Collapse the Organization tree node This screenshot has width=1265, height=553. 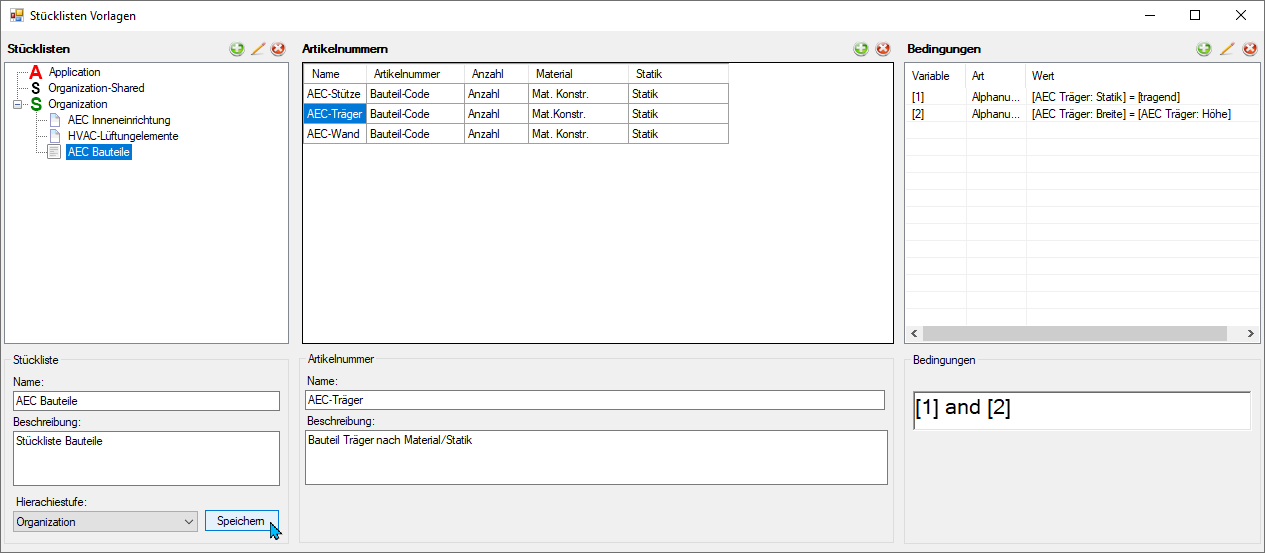(x=17, y=104)
